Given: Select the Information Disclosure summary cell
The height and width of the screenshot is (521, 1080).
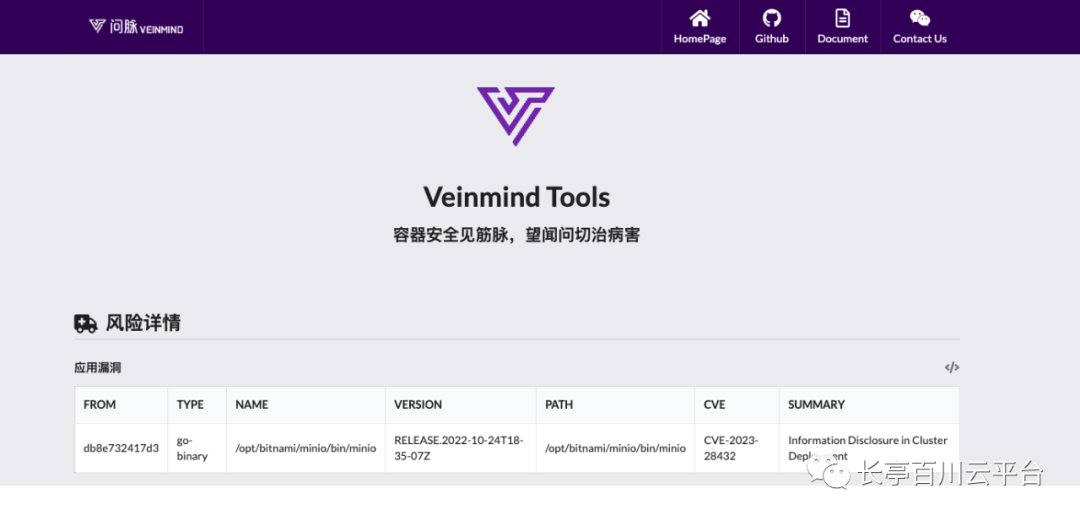Looking at the screenshot, I should click(869, 448).
